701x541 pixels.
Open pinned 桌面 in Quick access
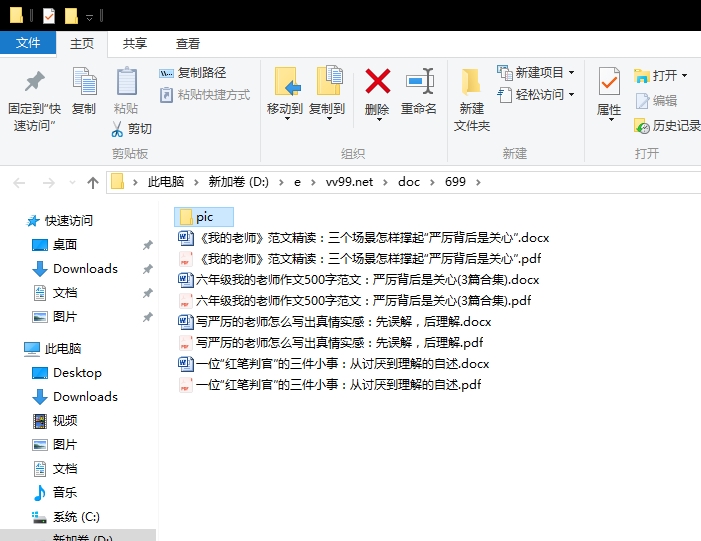click(x=55, y=245)
